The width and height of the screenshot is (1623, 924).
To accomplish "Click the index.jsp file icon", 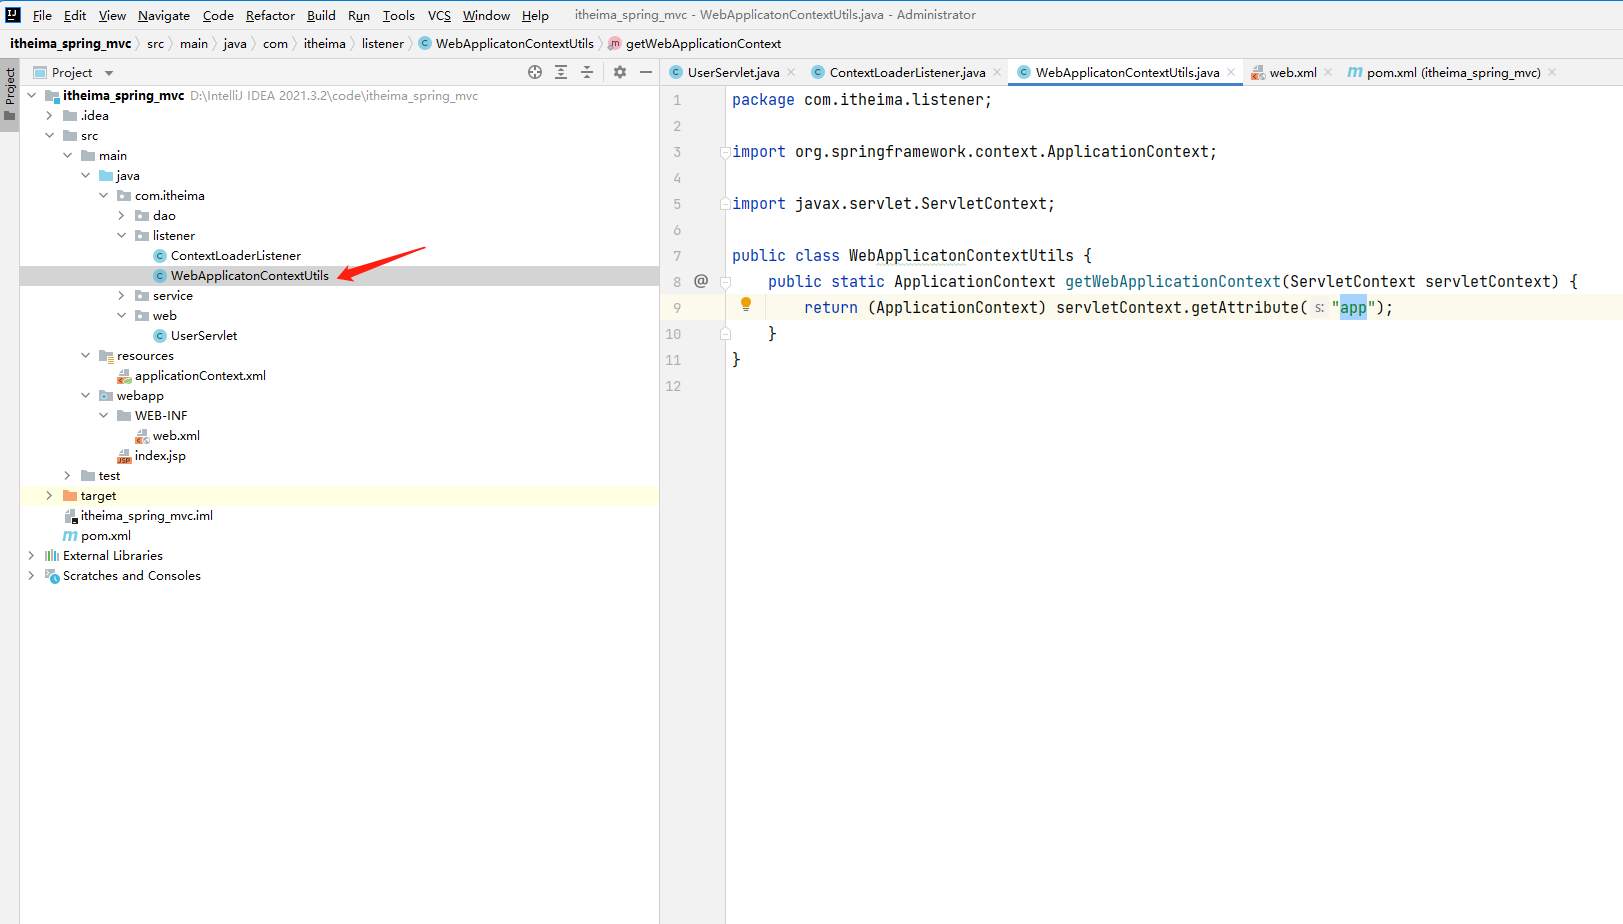I will click(124, 456).
